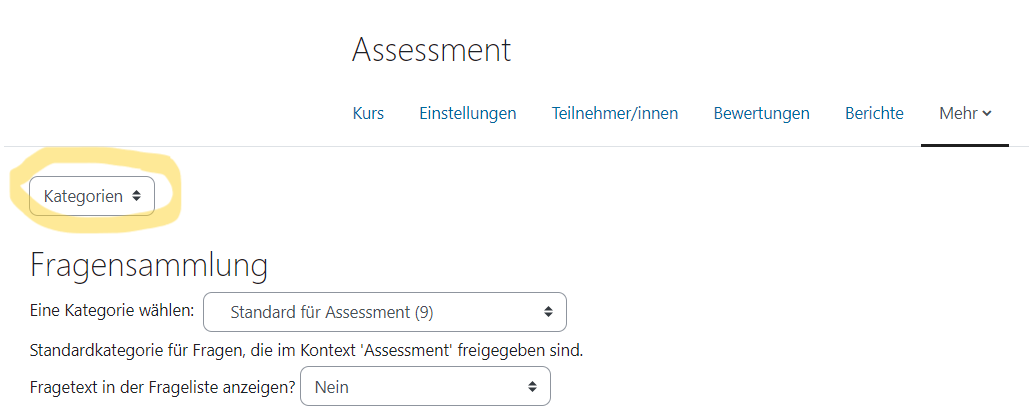Open the Fragetext anzeigen dropdown showing Nein
This screenshot has height=412, width=1029.
[x=425, y=387]
